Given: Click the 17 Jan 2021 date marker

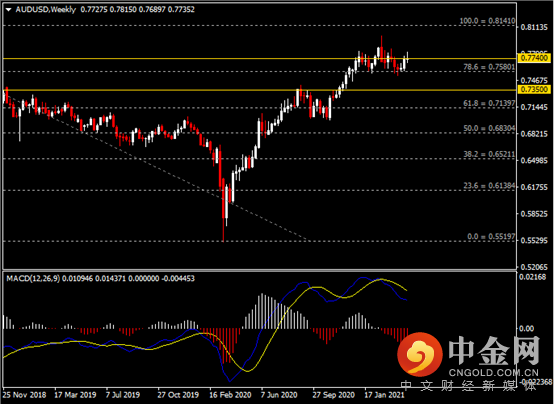Looking at the screenshot, I should coord(385,395).
